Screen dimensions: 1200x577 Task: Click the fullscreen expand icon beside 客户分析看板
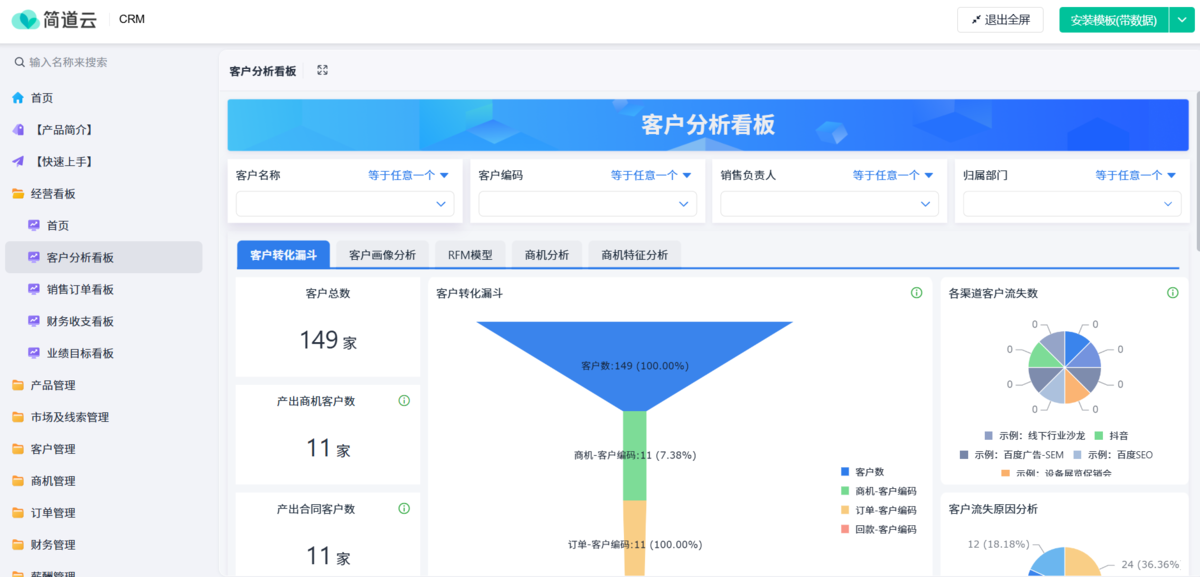321,70
